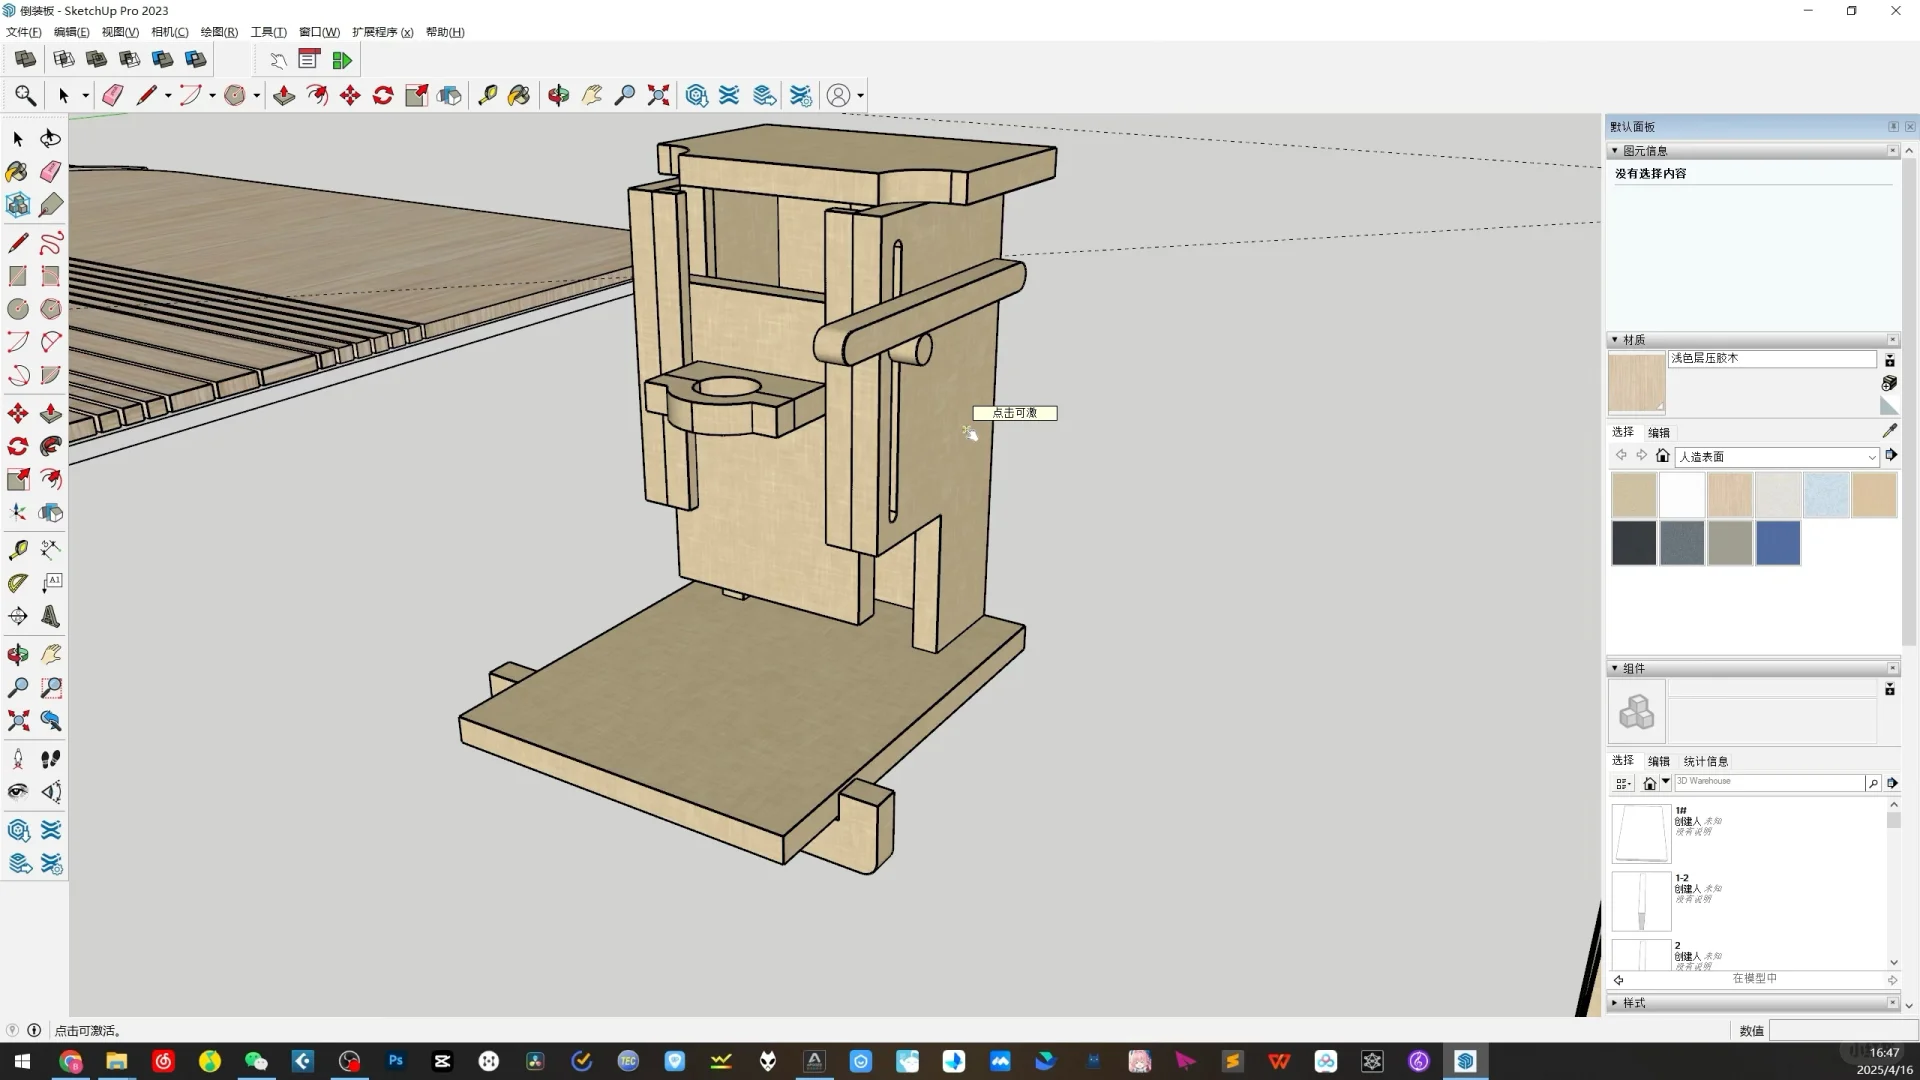Open the 人造表面 material library dropdown
The height and width of the screenshot is (1080, 1920).
[x=1872, y=457]
